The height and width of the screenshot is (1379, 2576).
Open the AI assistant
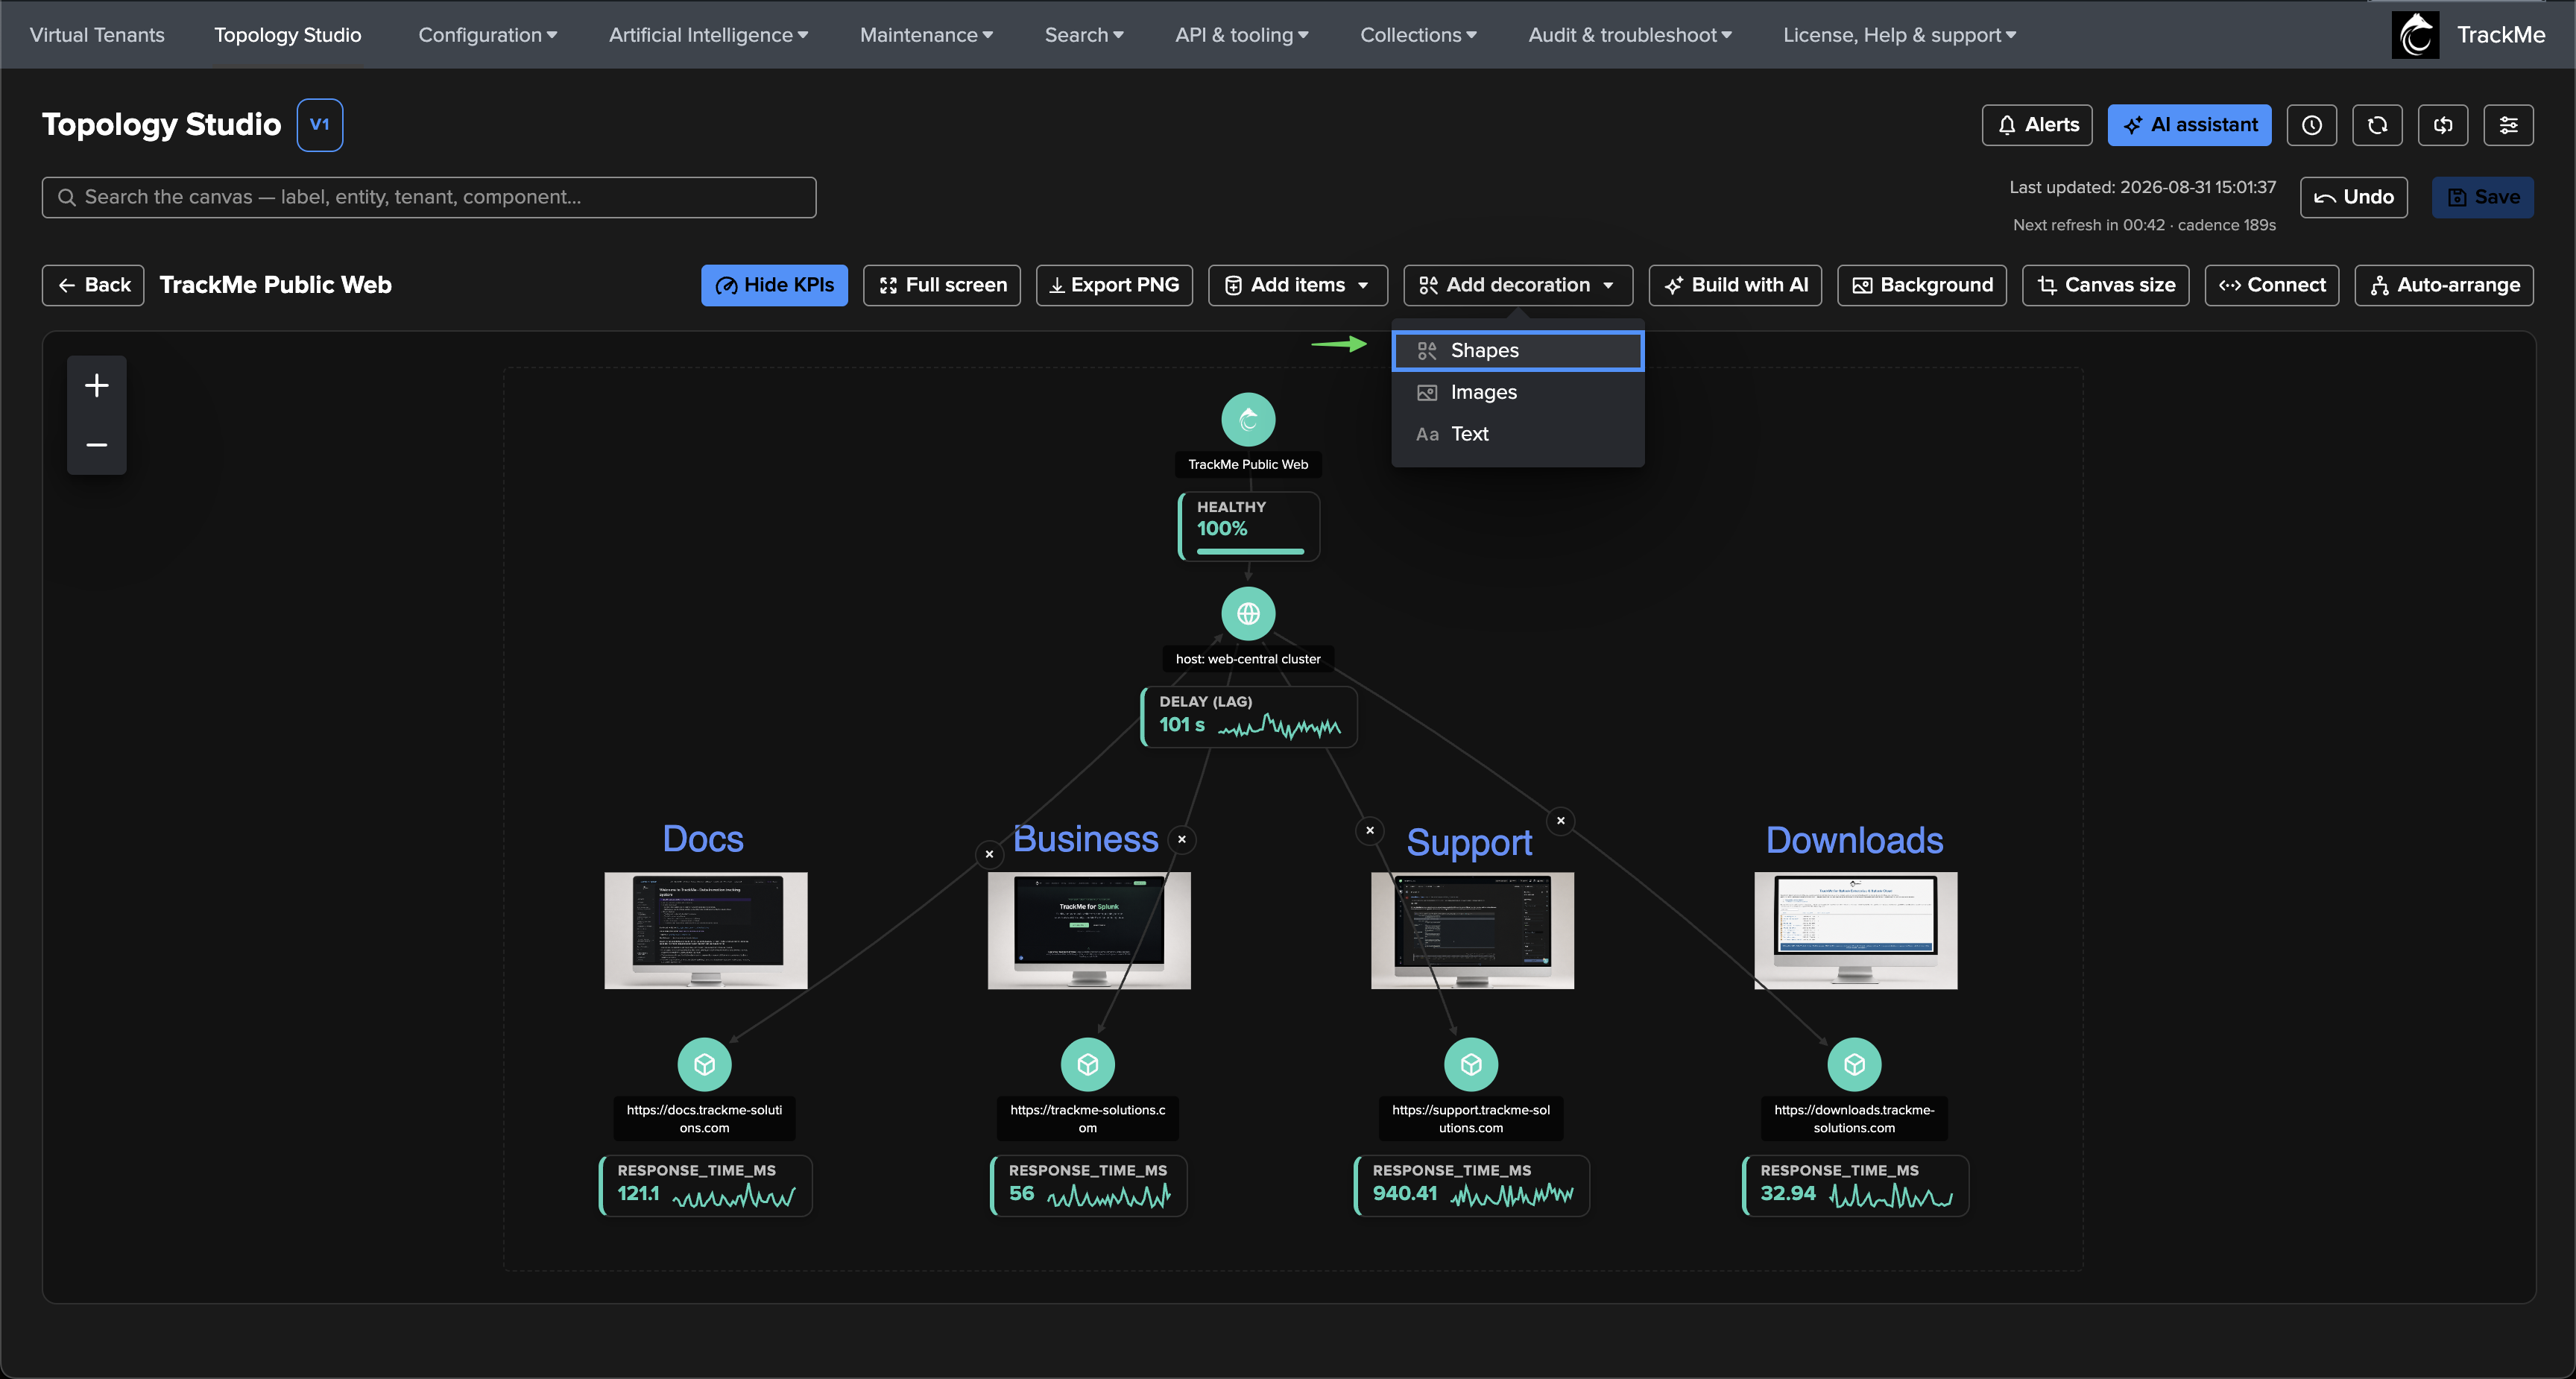2189,125
